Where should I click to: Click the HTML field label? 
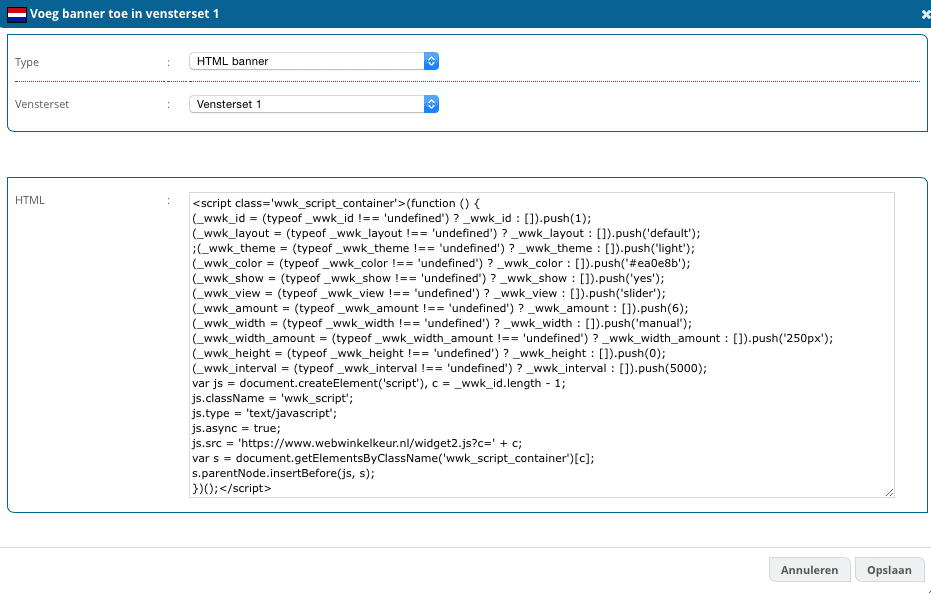coord(30,201)
